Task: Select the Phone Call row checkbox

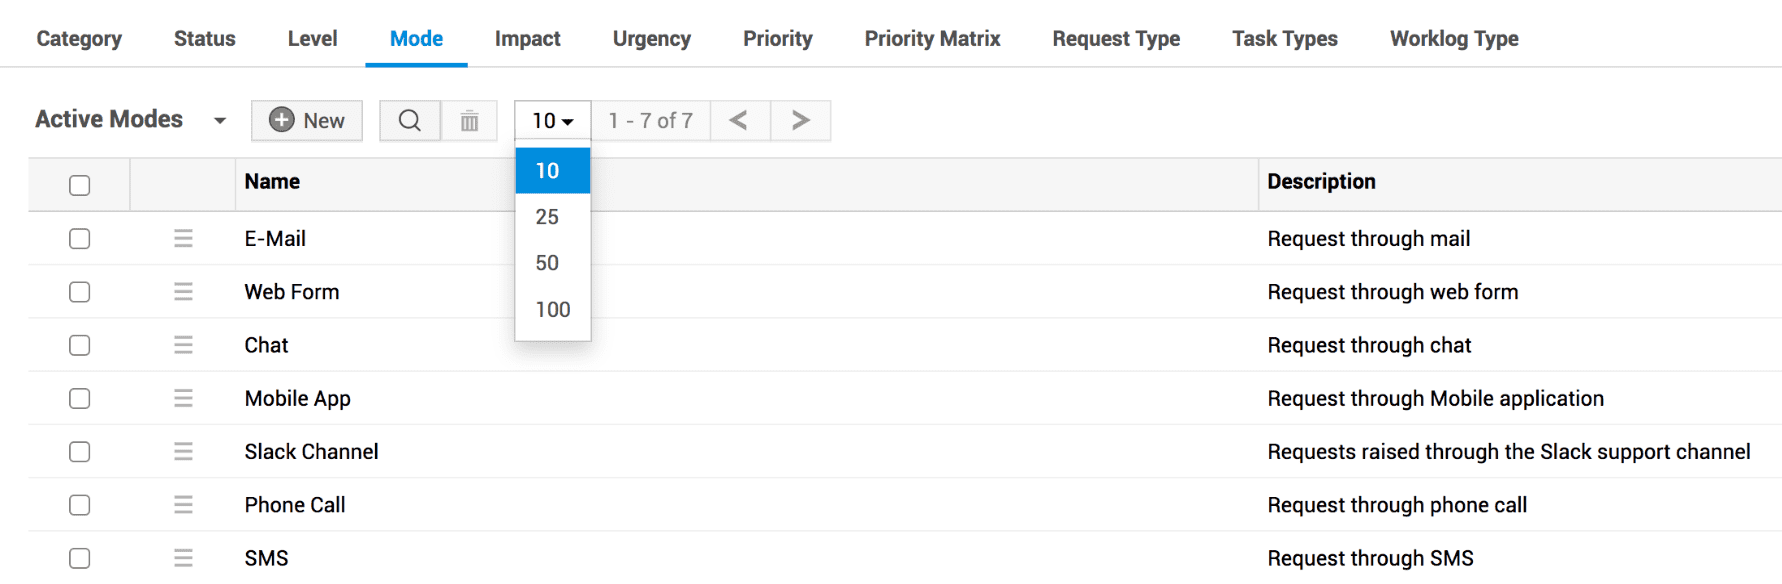Action: point(80,505)
